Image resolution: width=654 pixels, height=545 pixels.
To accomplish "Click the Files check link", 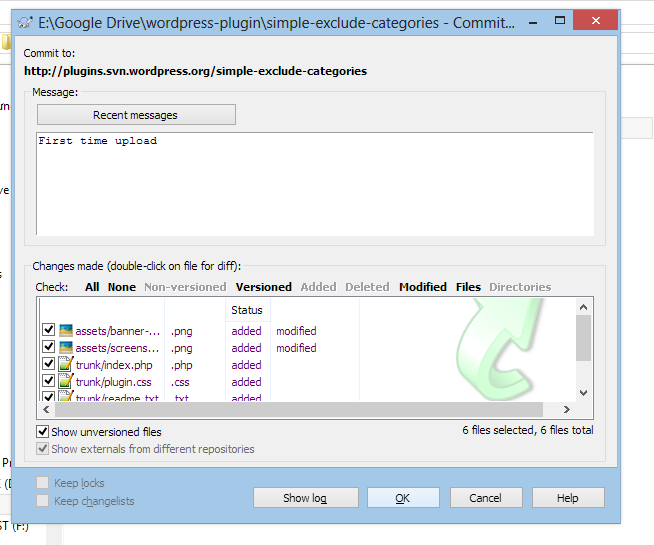I will [468, 287].
